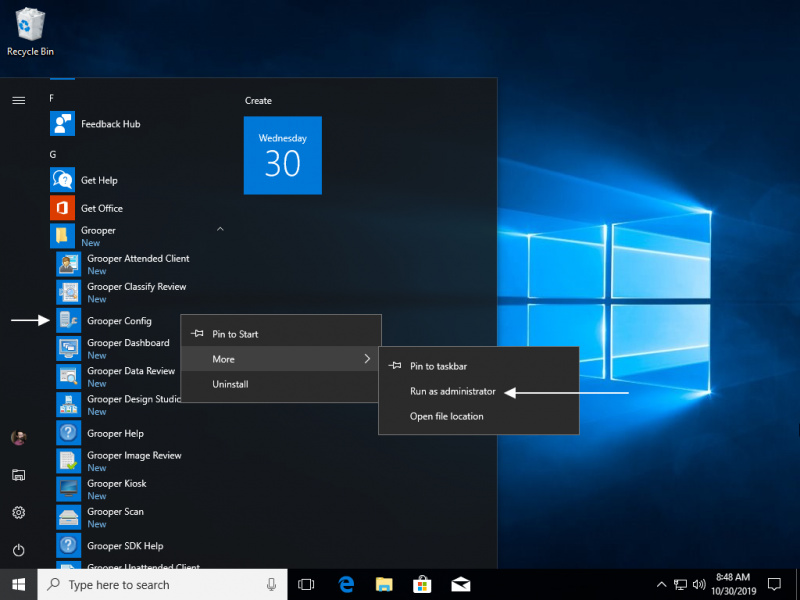Image resolution: width=800 pixels, height=600 pixels.
Task: Open Grooper Scan icon
Action: point(69,517)
